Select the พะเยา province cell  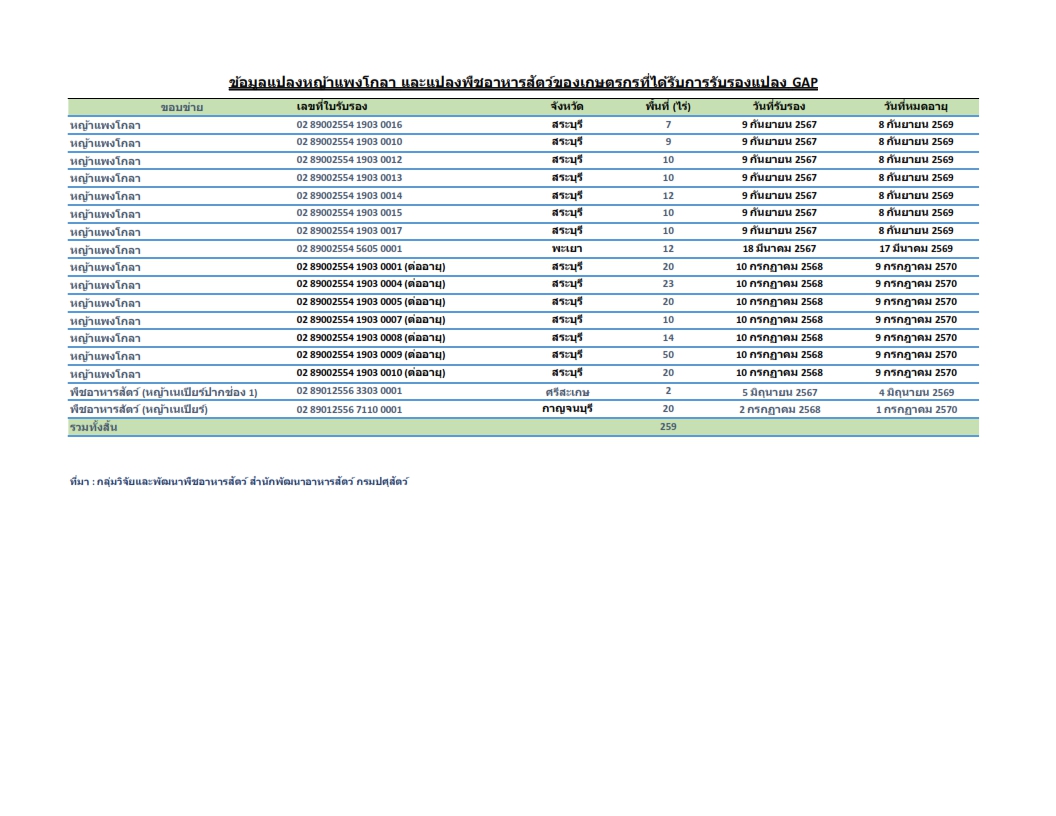pos(567,248)
